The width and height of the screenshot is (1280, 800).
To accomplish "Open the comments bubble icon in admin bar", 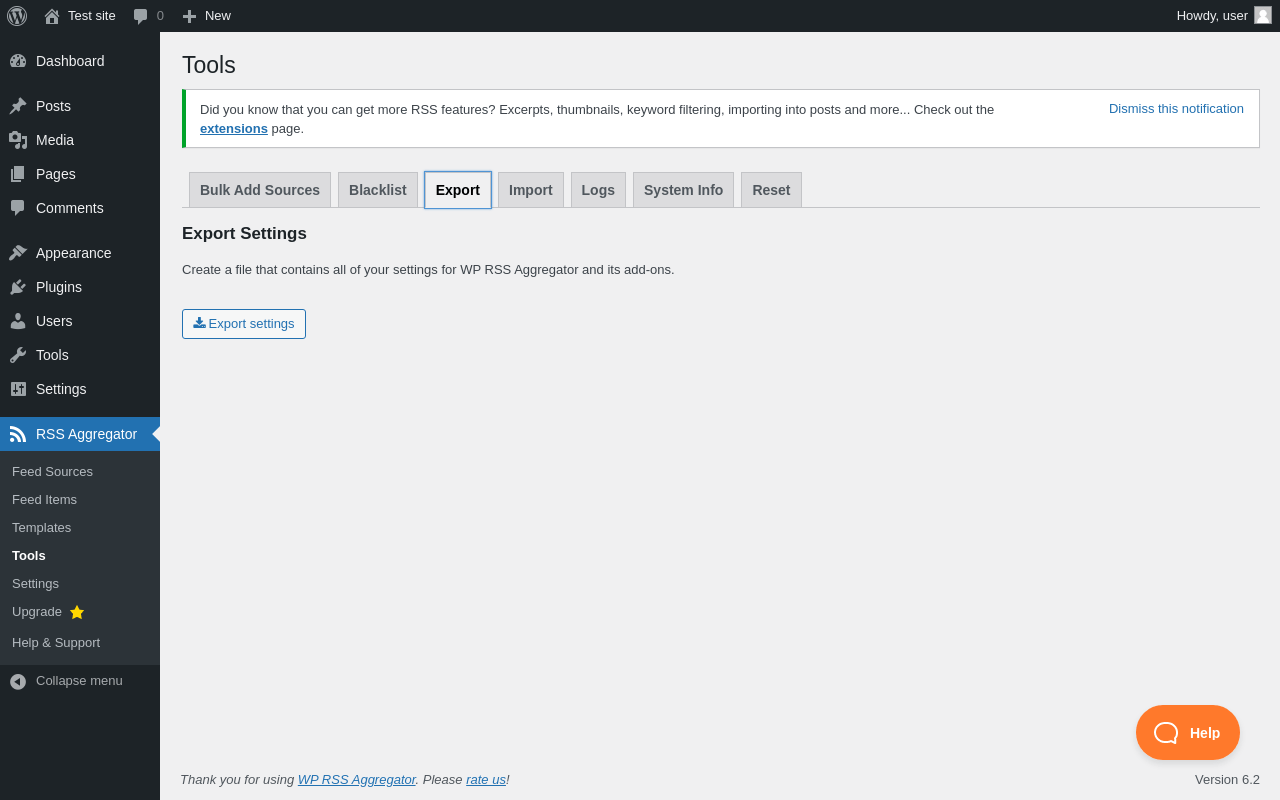I will click(x=141, y=16).
